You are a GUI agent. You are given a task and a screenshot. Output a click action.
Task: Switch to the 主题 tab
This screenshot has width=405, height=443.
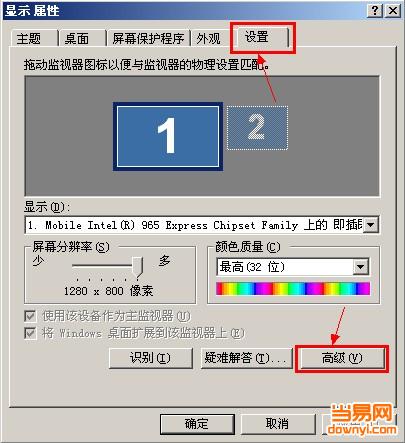29,39
